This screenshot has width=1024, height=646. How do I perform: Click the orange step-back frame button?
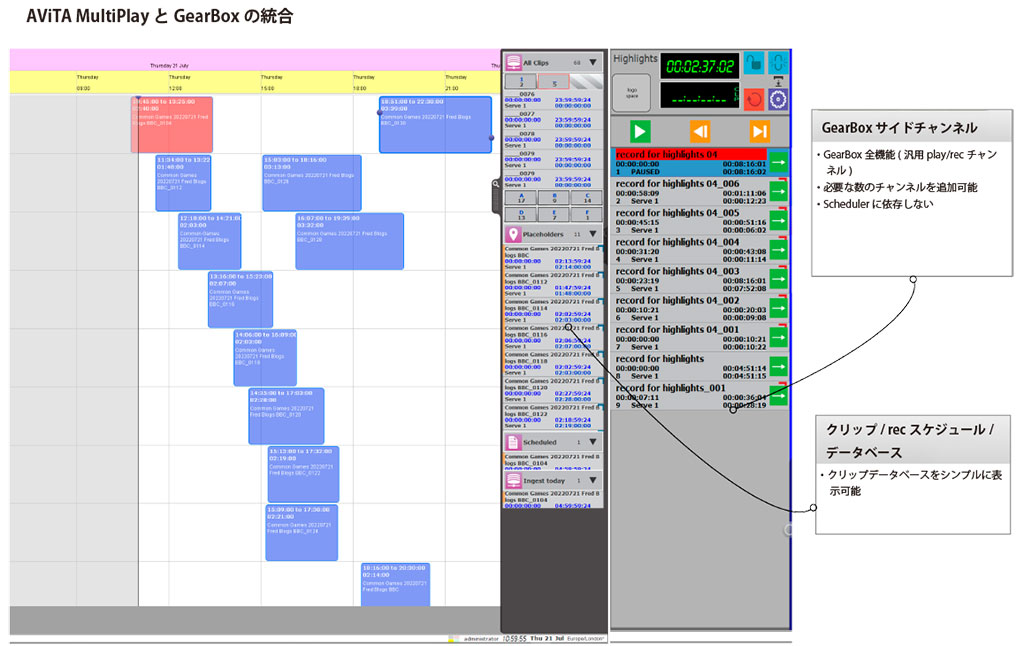tap(700, 131)
